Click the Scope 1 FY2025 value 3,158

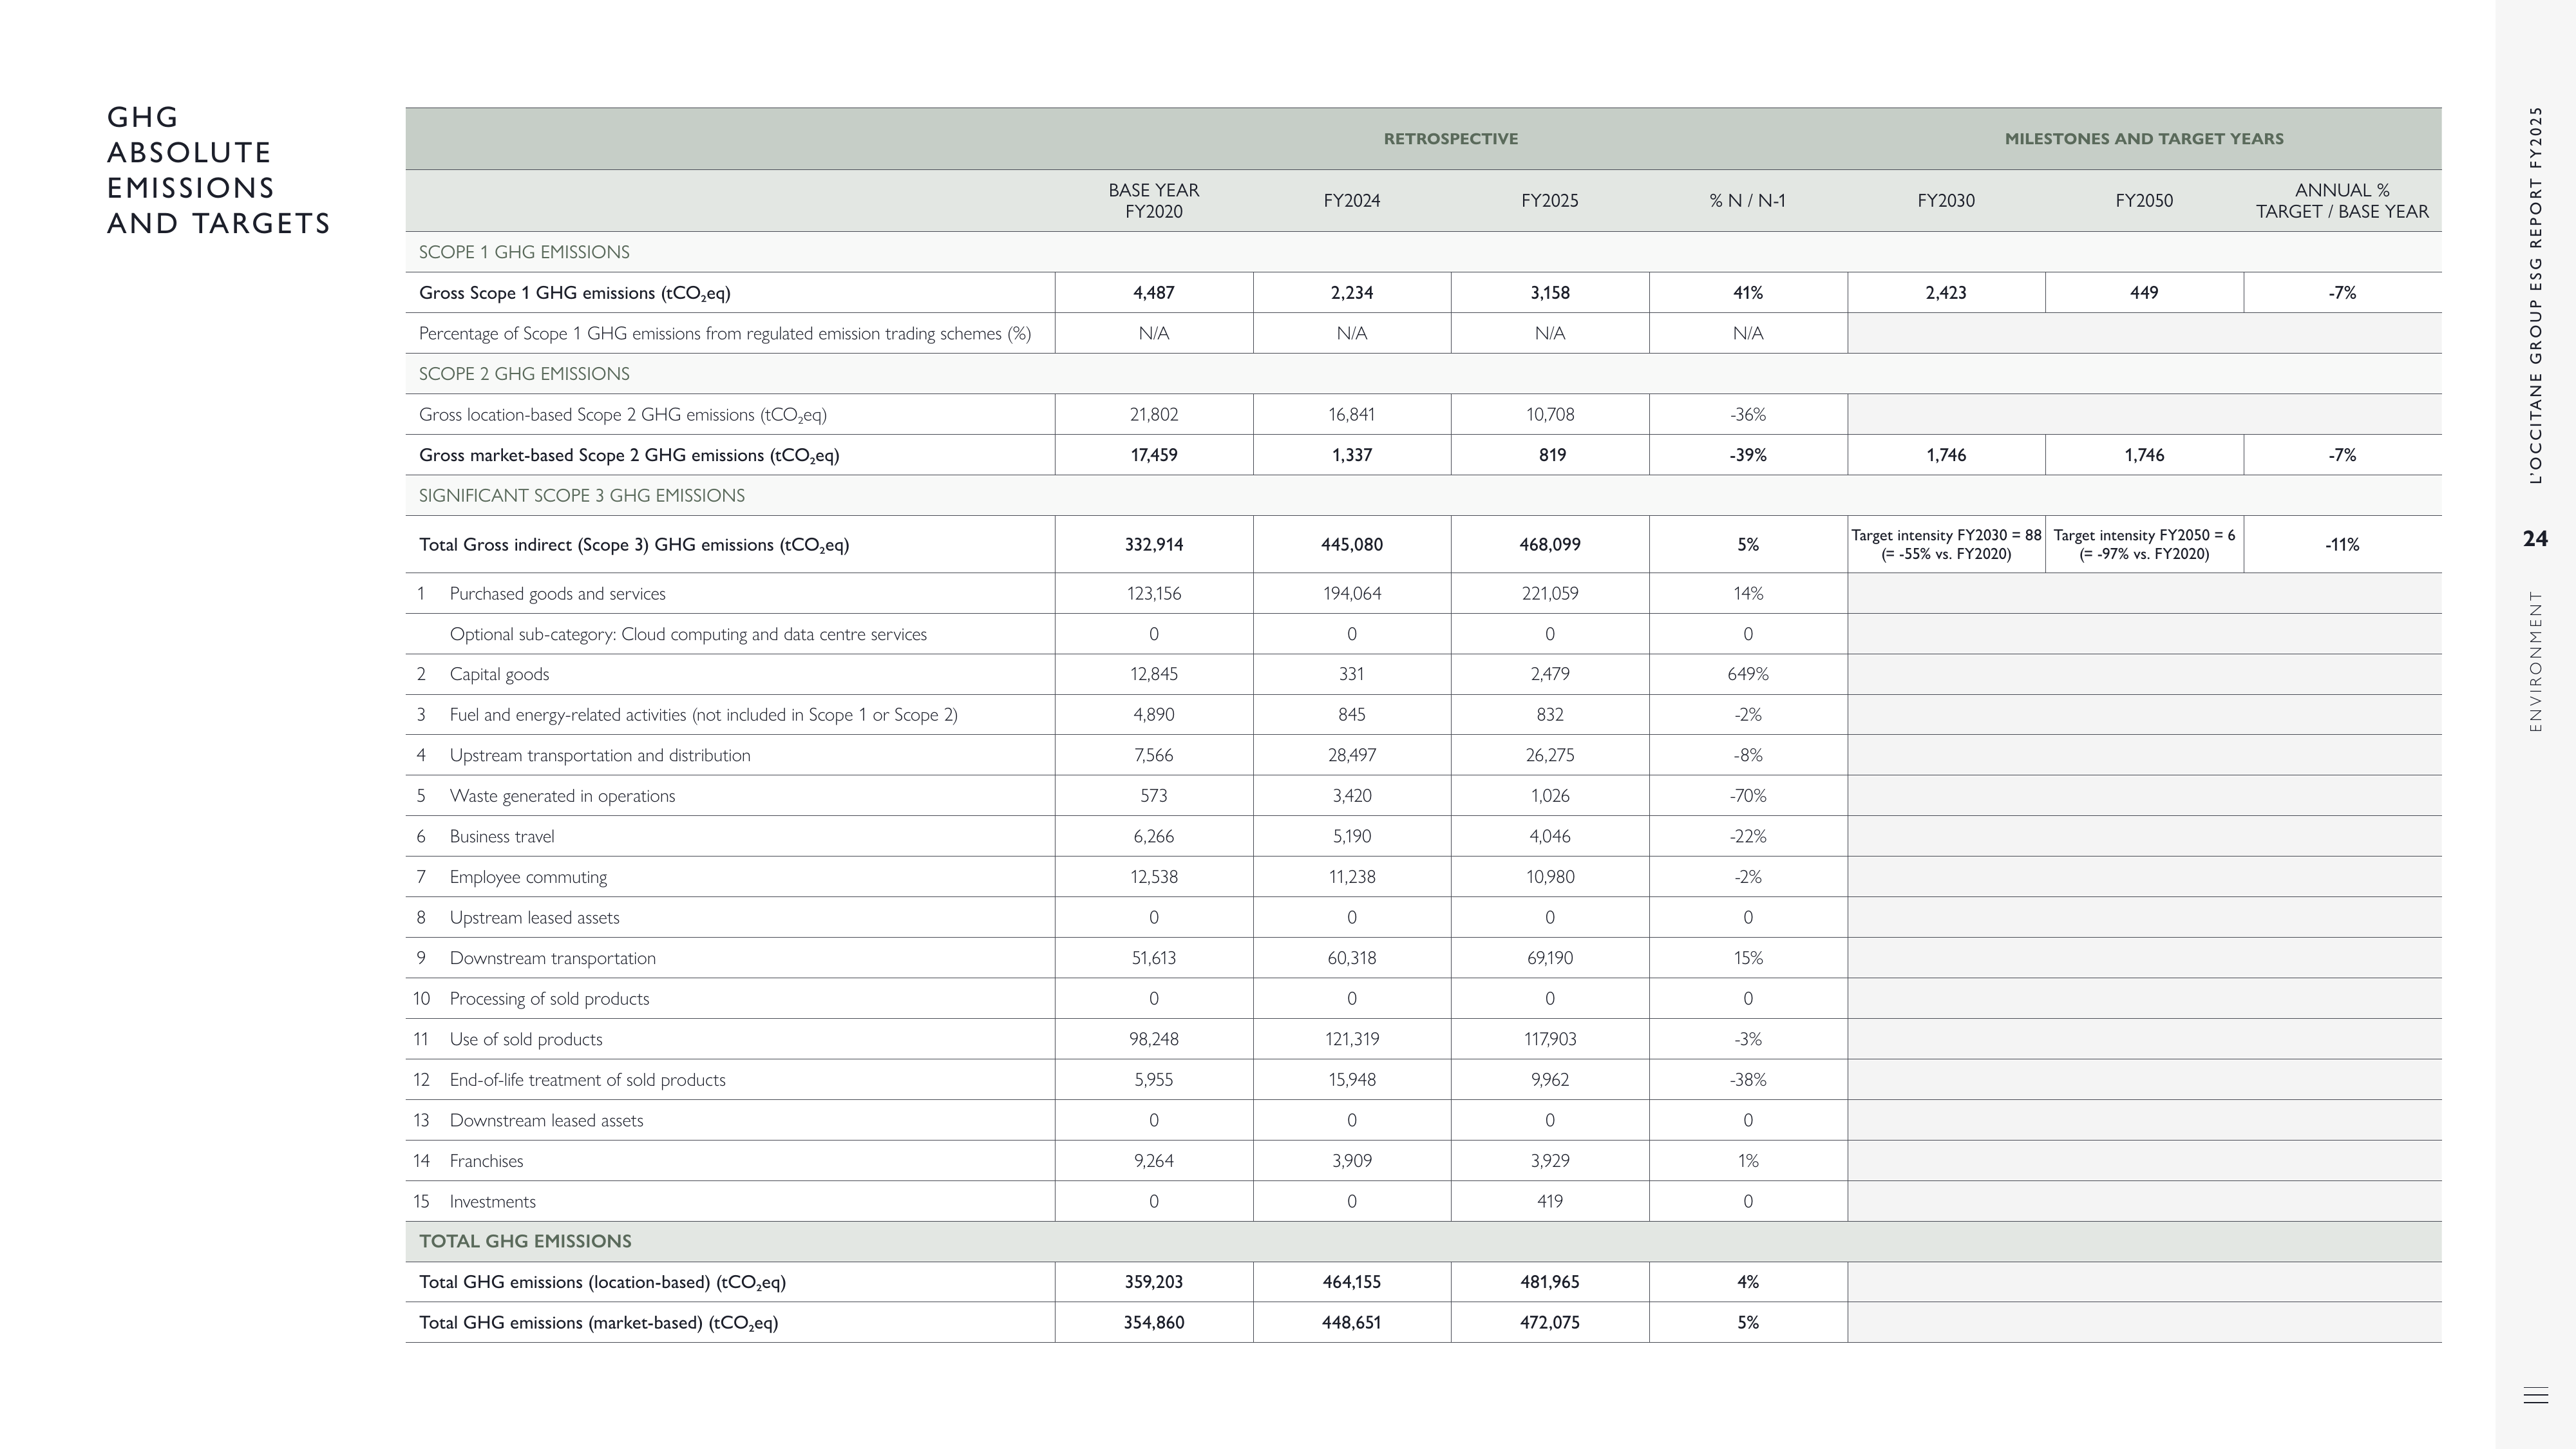[x=1549, y=293]
